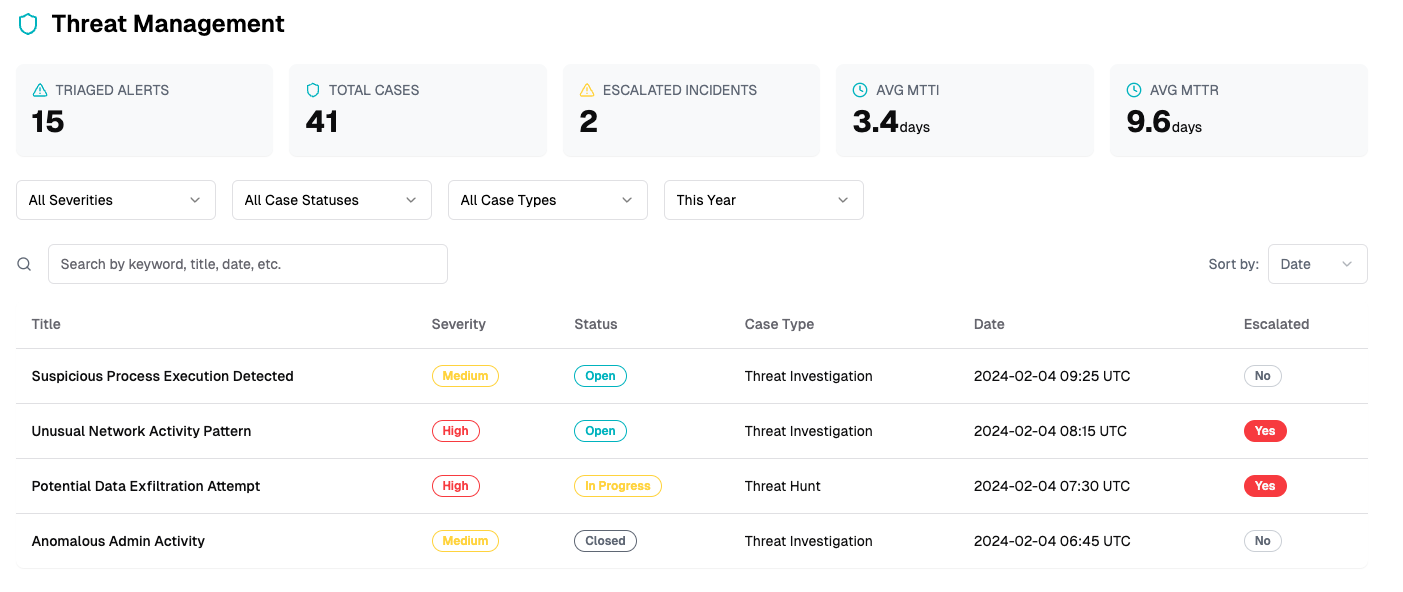Click the In Progress status badge

(617, 486)
